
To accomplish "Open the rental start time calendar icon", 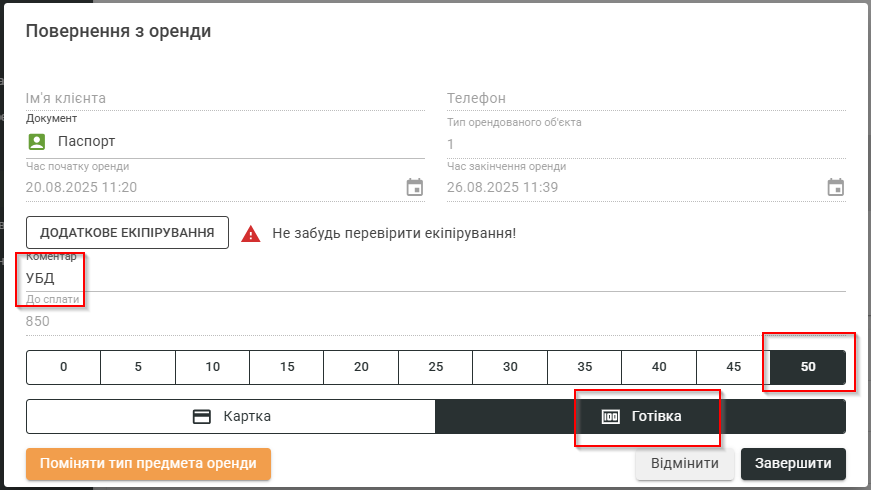I will coord(415,187).
